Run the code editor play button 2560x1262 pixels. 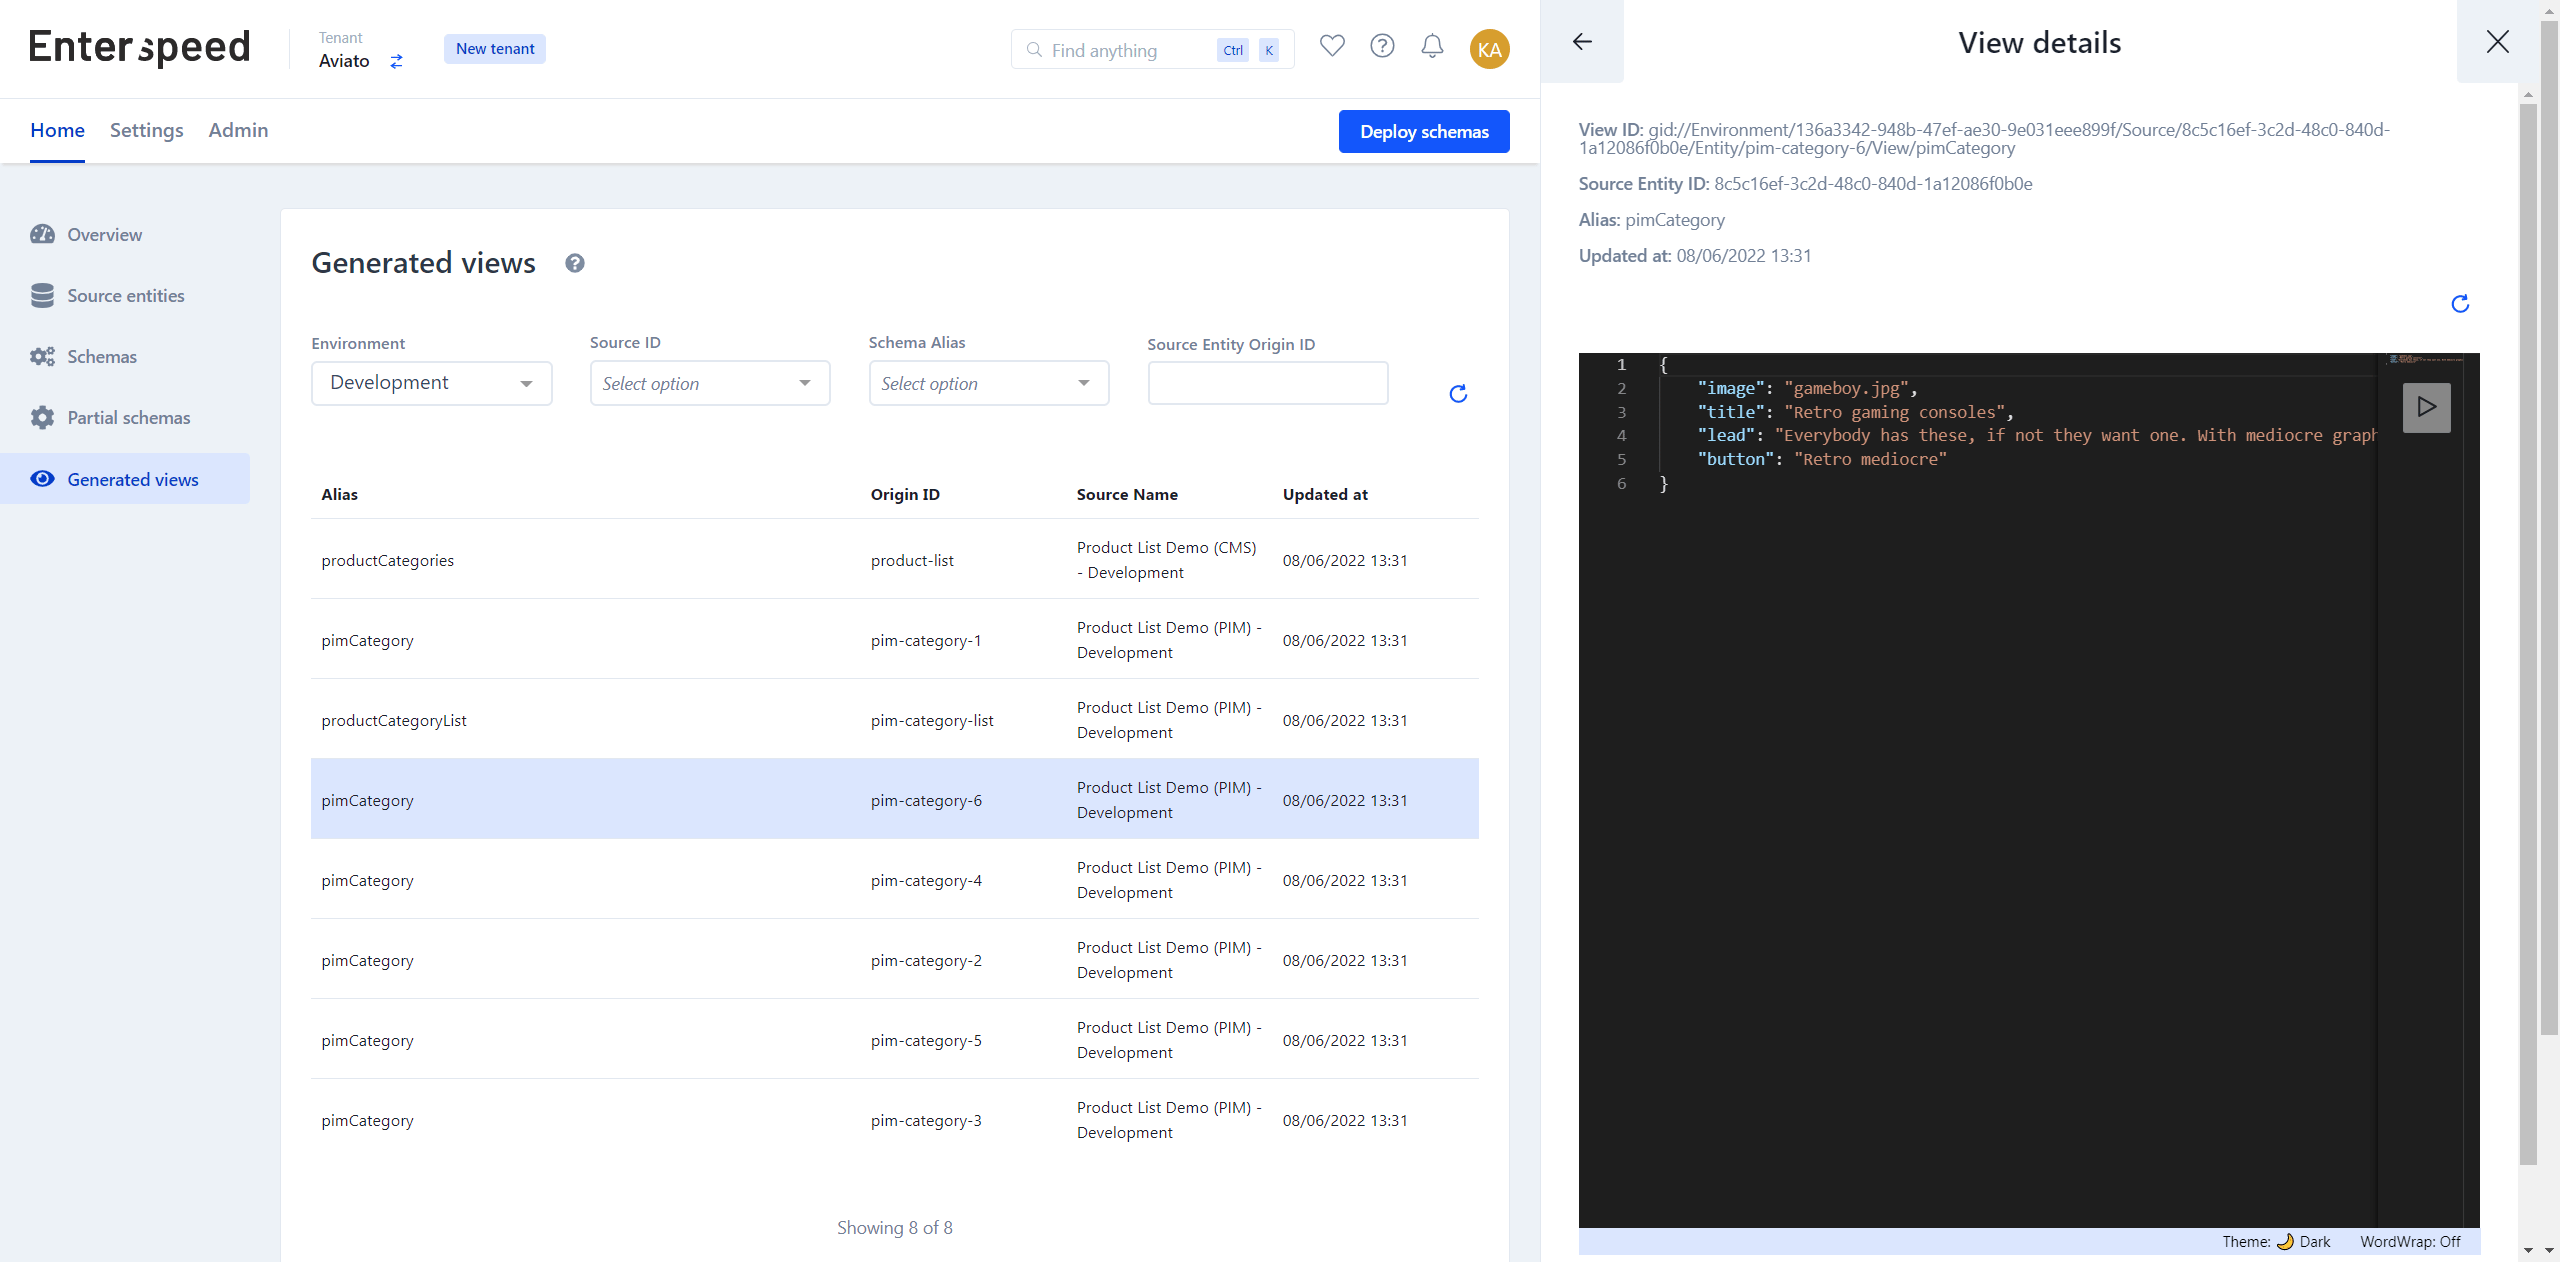[2426, 407]
